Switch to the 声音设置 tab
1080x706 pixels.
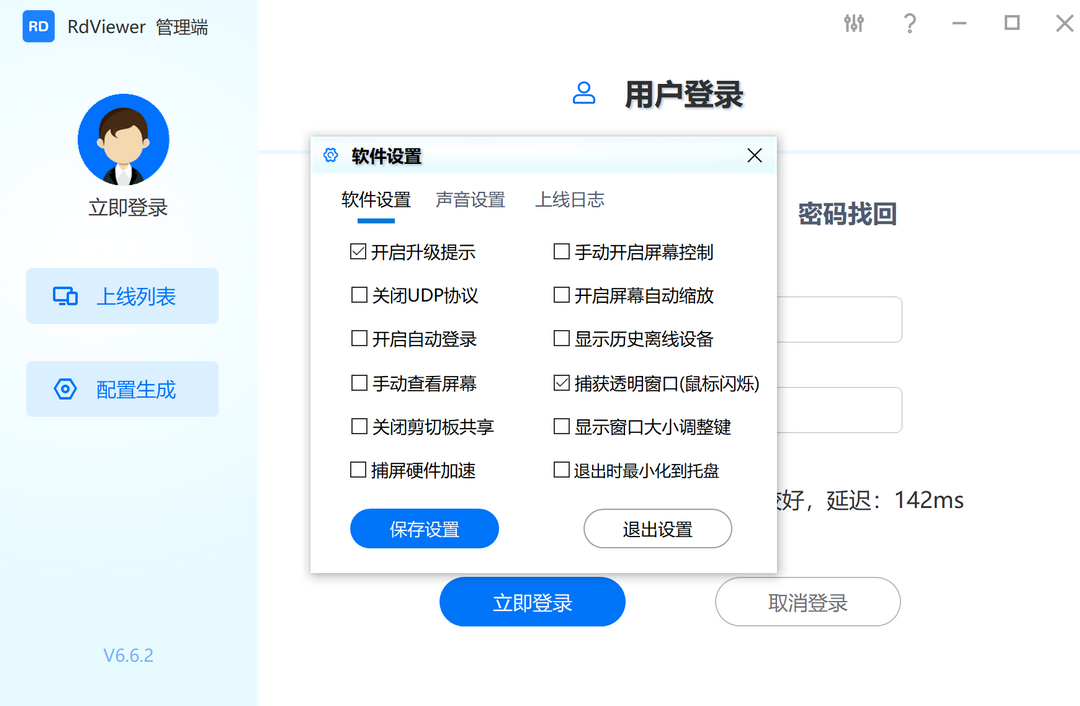470,199
